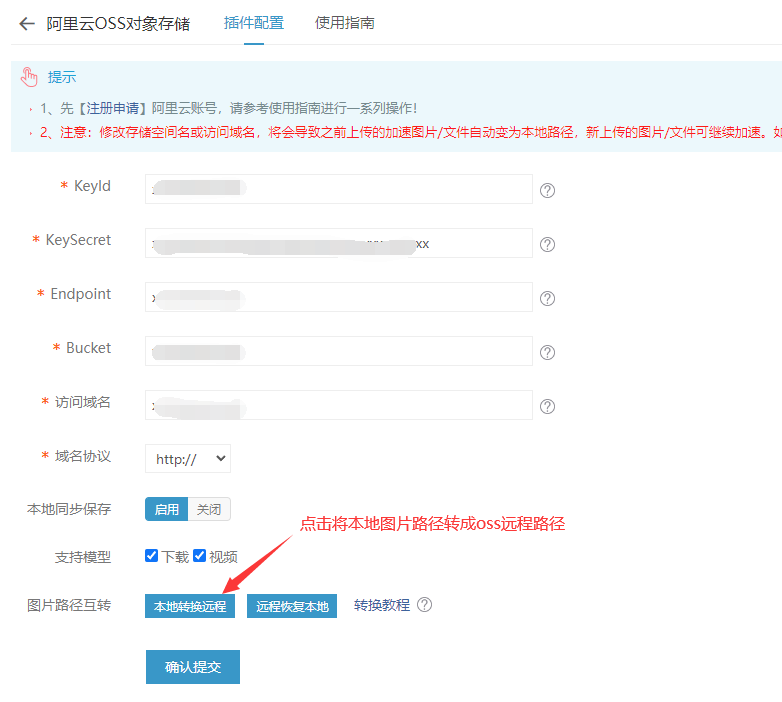This screenshot has height=702, width=782.
Task: Click the 远程恢复本地 button
Action: click(292, 606)
